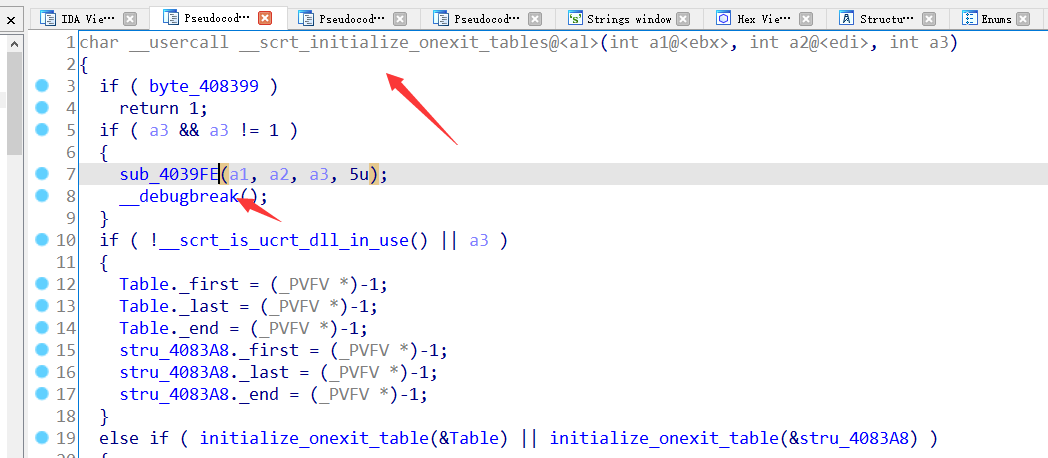1048x458 pixels.
Task: Click initialize_onexit_table call with &stru_4083A8
Action: point(739,439)
